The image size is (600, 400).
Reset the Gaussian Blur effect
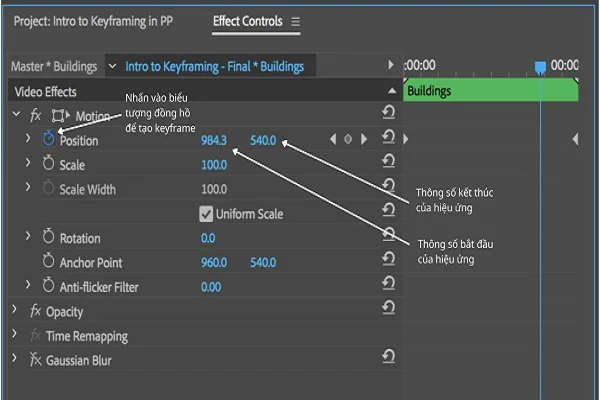388,356
